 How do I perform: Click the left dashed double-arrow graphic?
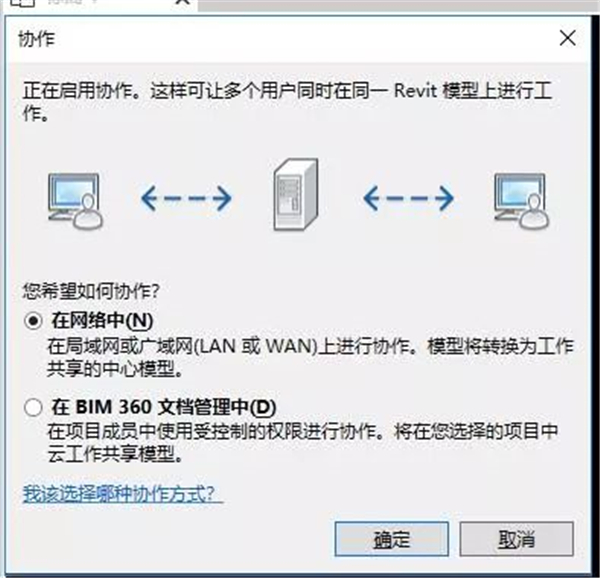[186, 198]
